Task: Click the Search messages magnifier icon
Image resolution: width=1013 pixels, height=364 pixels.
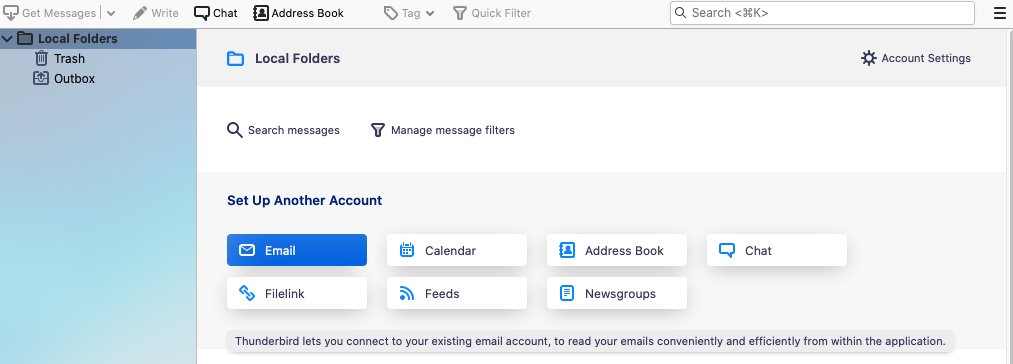Action: pyautogui.click(x=235, y=130)
